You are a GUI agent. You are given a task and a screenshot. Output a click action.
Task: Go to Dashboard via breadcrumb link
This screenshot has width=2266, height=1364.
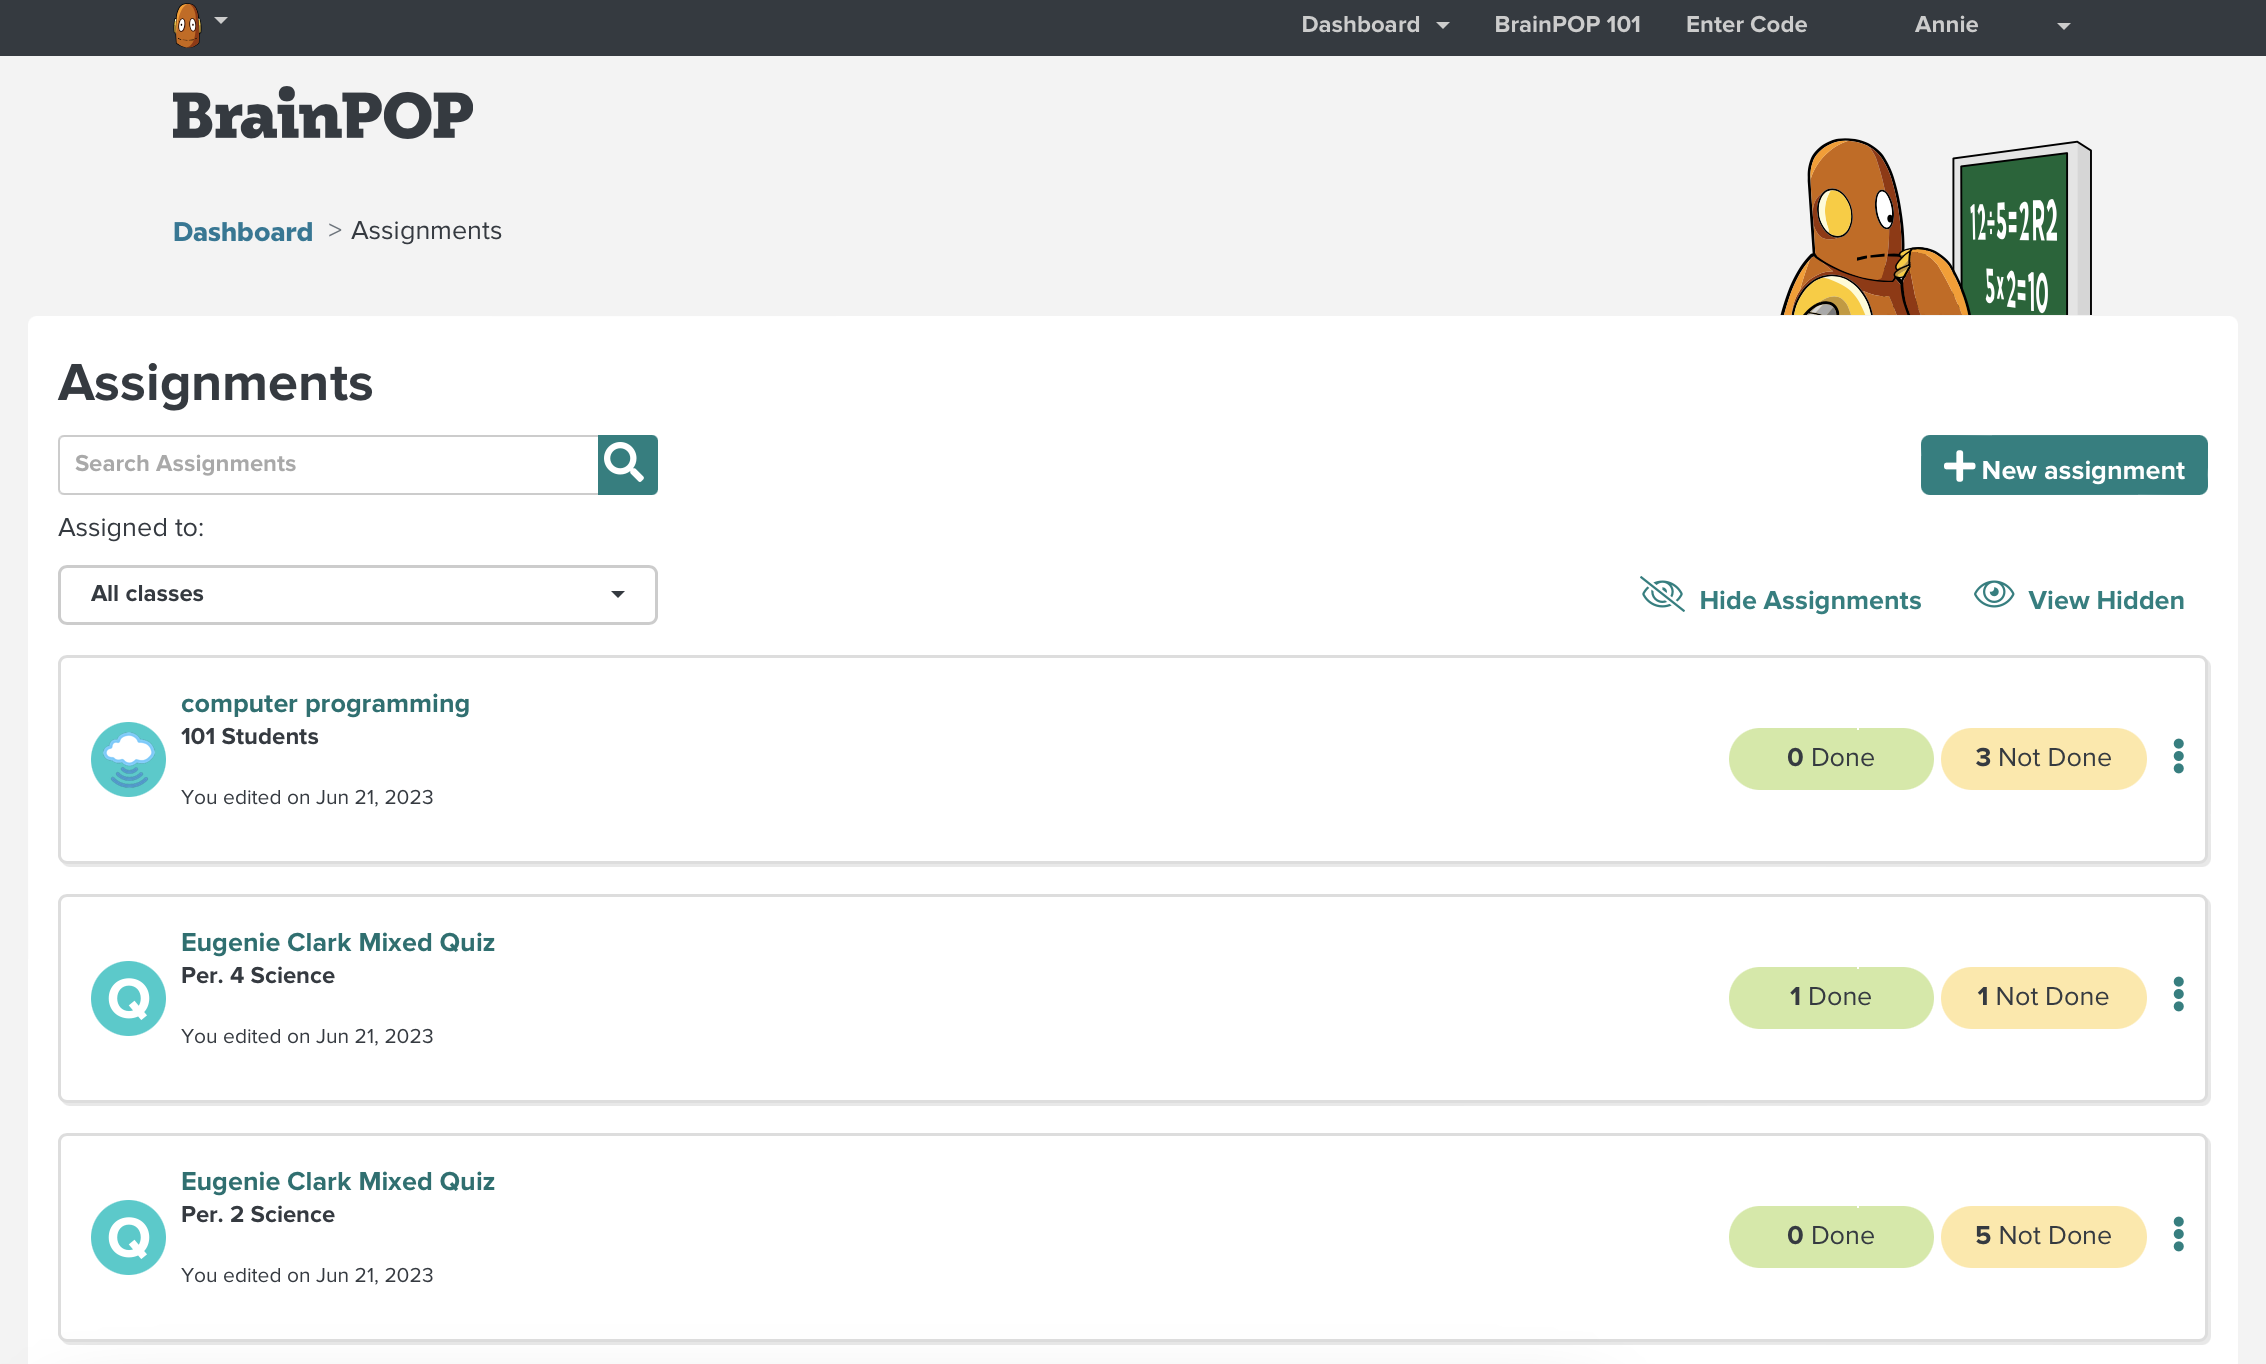pyautogui.click(x=242, y=232)
